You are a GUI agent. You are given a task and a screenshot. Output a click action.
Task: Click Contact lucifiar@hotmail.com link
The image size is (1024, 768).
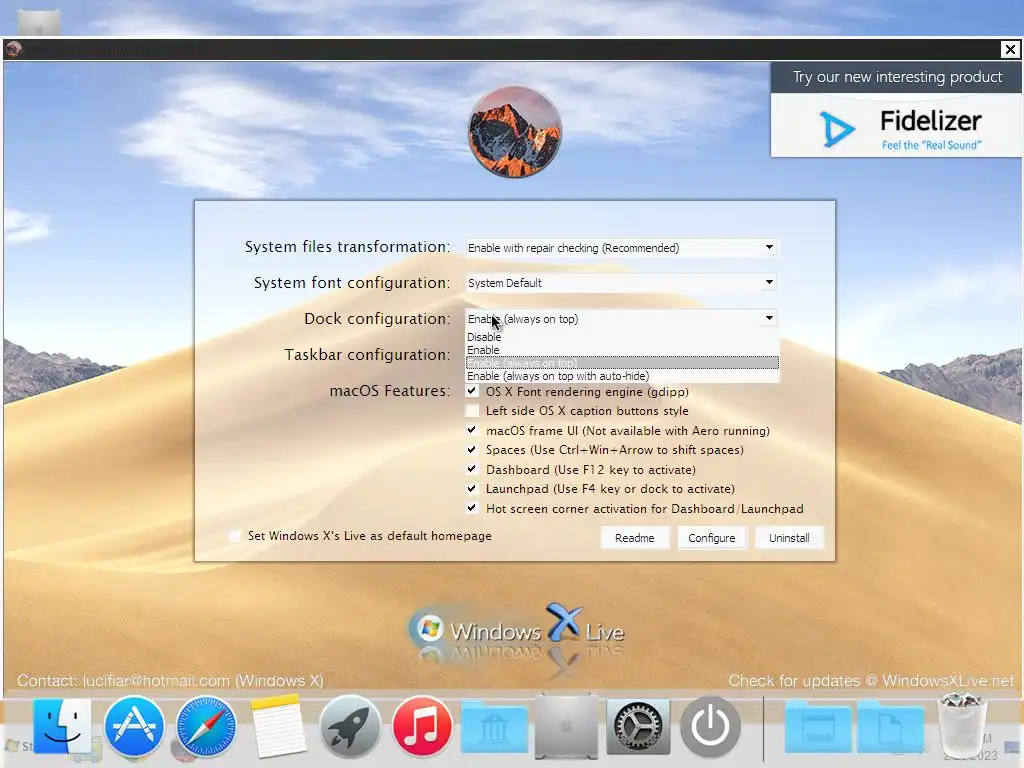170,680
